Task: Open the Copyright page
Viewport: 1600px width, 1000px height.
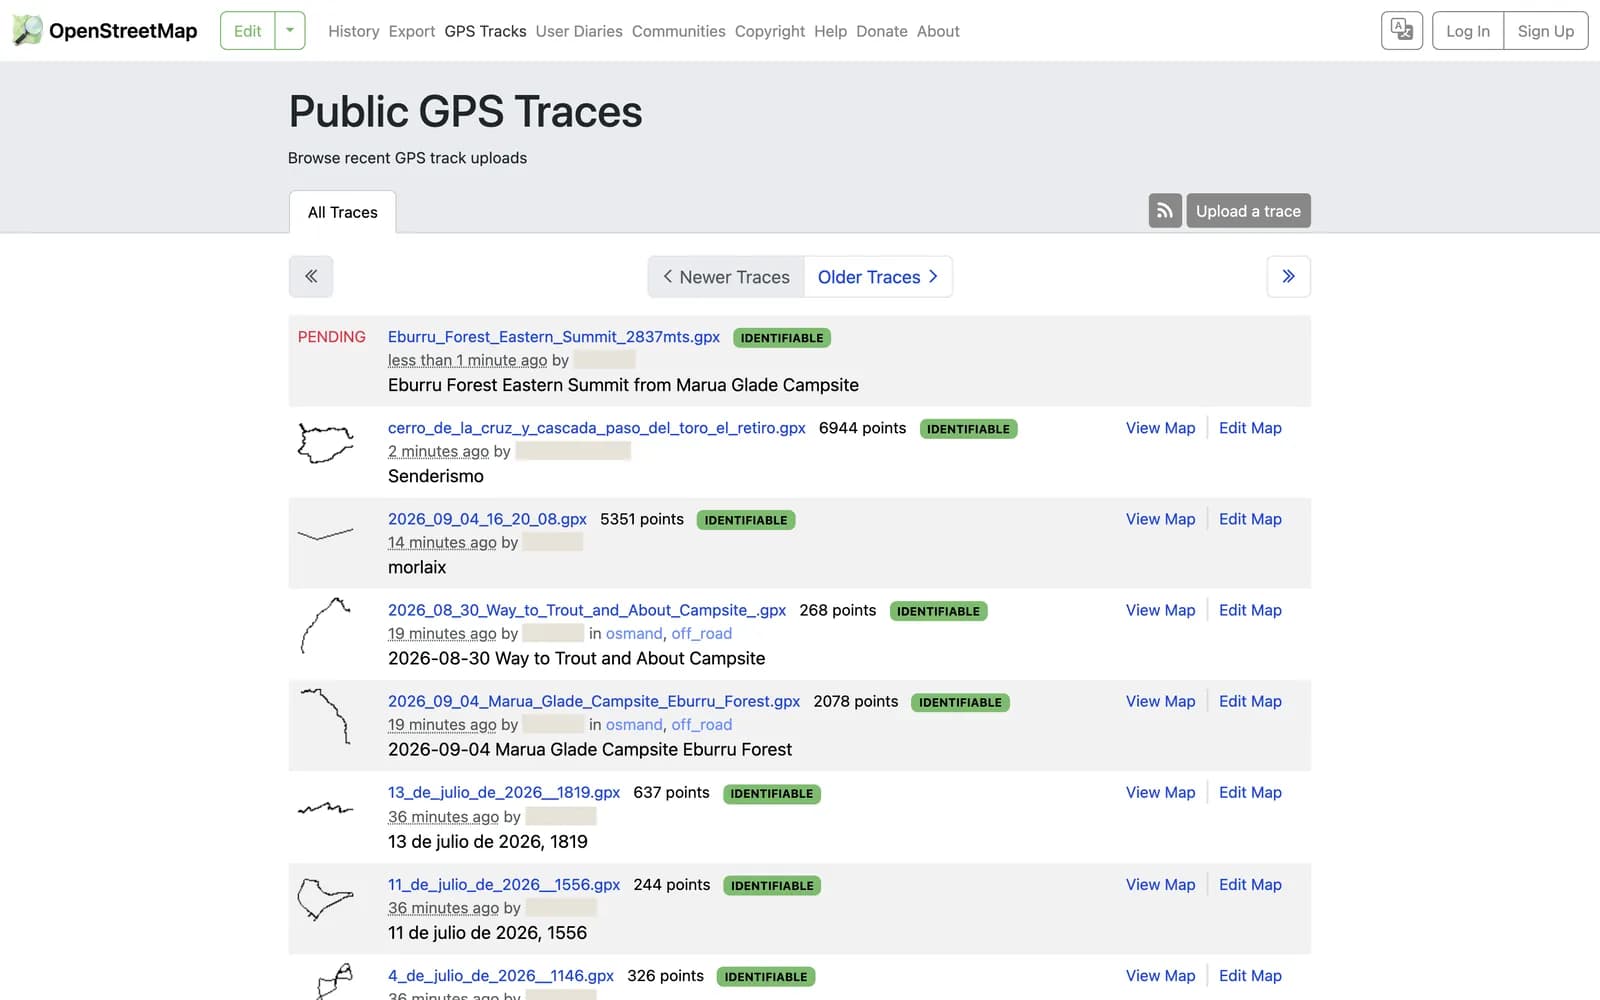Action: coord(770,31)
